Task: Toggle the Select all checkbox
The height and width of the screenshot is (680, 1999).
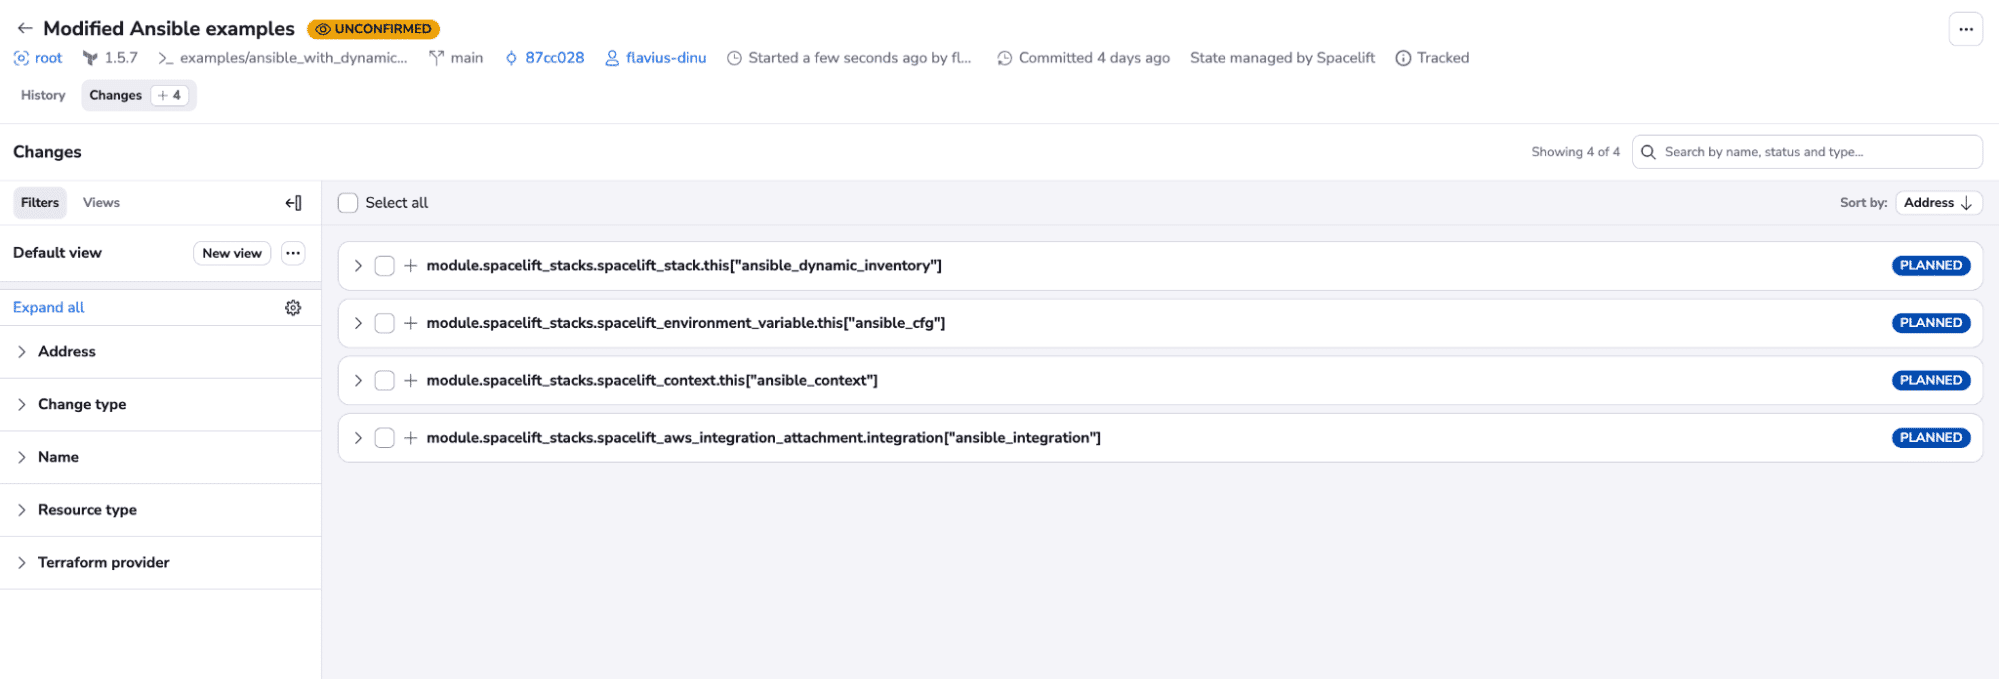Action: 348,203
